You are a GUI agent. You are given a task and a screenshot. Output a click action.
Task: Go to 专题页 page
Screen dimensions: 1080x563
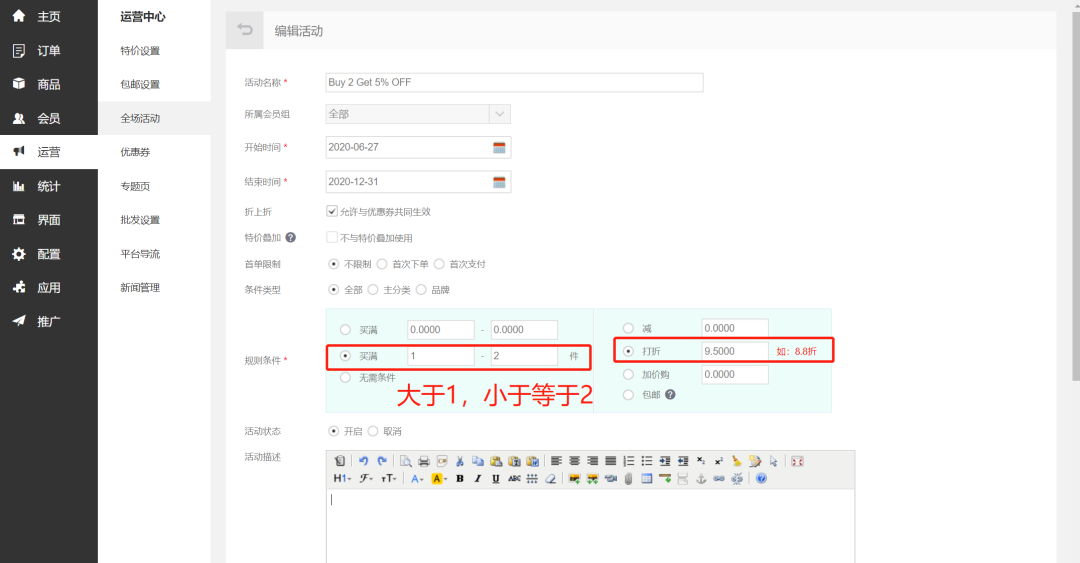[x=135, y=186]
